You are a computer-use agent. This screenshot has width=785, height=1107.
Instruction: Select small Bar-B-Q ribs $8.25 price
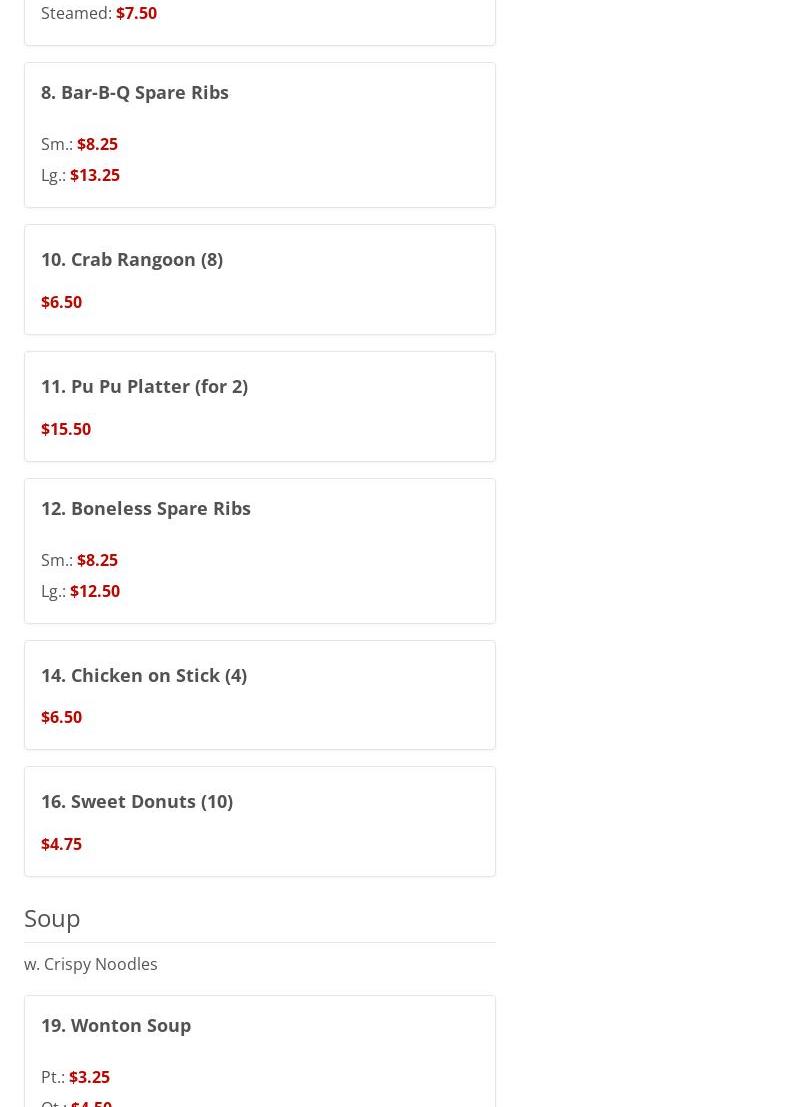(x=97, y=144)
